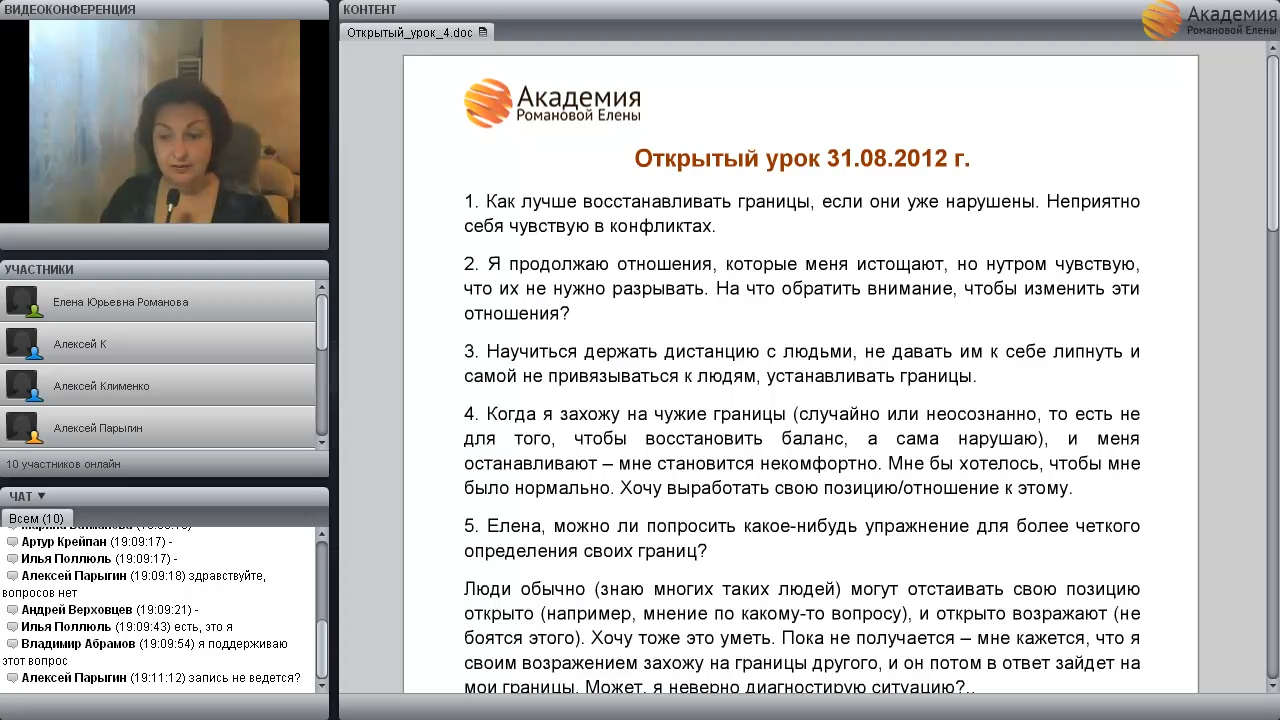Click chat scrollbar up arrow

click(x=322, y=535)
